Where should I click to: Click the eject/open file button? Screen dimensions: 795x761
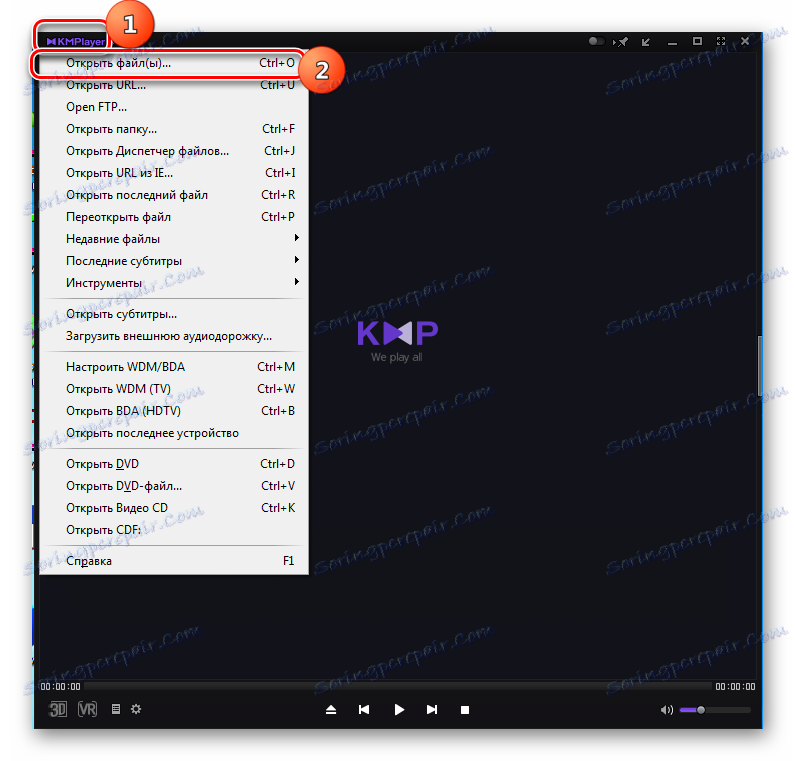(x=331, y=710)
